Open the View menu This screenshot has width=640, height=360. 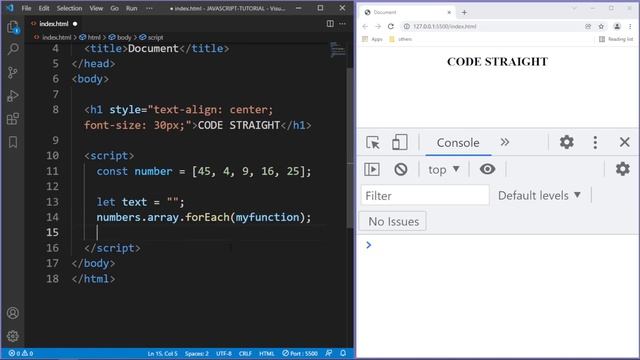point(96,8)
